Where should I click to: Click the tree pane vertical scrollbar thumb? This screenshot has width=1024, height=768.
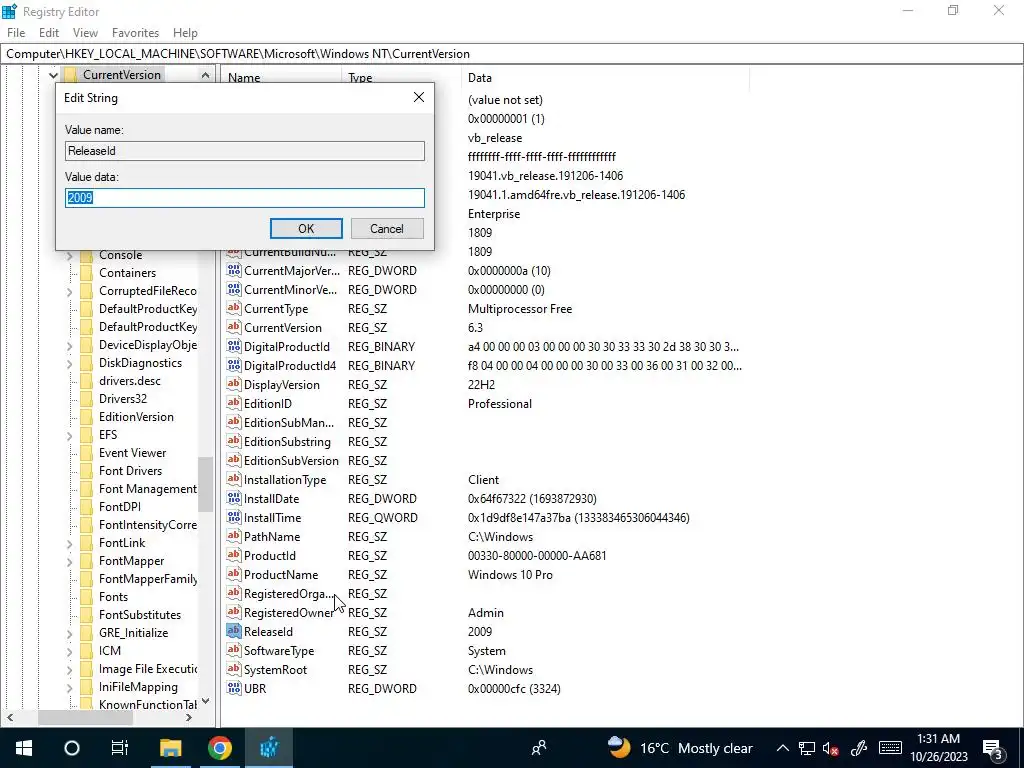pos(205,483)
